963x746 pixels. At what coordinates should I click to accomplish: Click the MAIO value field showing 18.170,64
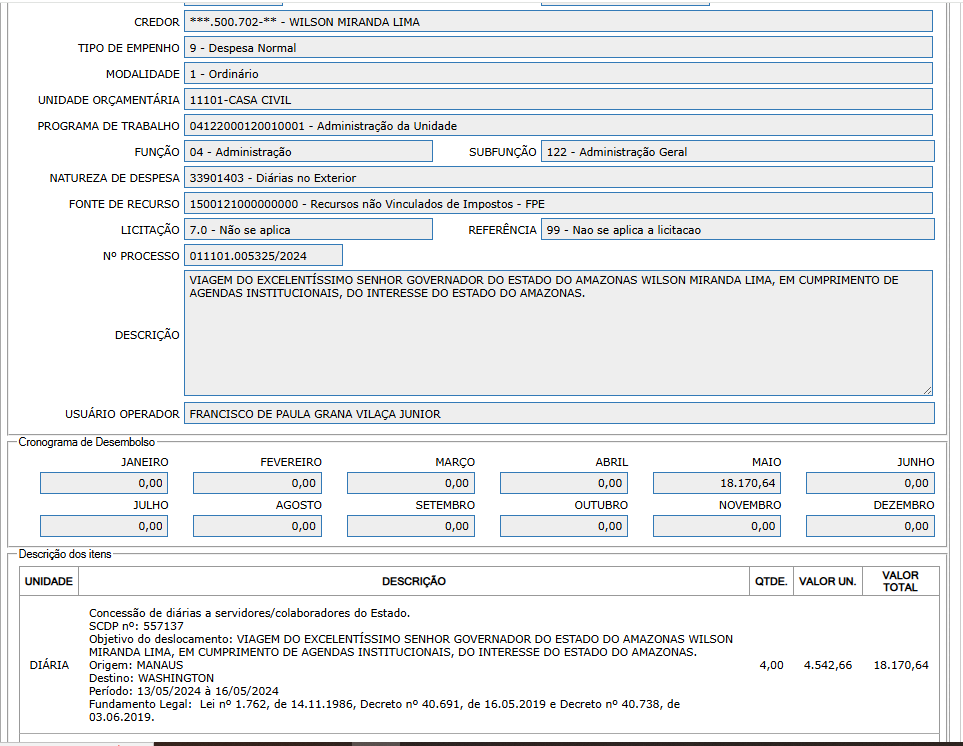[x=717, y=484]
